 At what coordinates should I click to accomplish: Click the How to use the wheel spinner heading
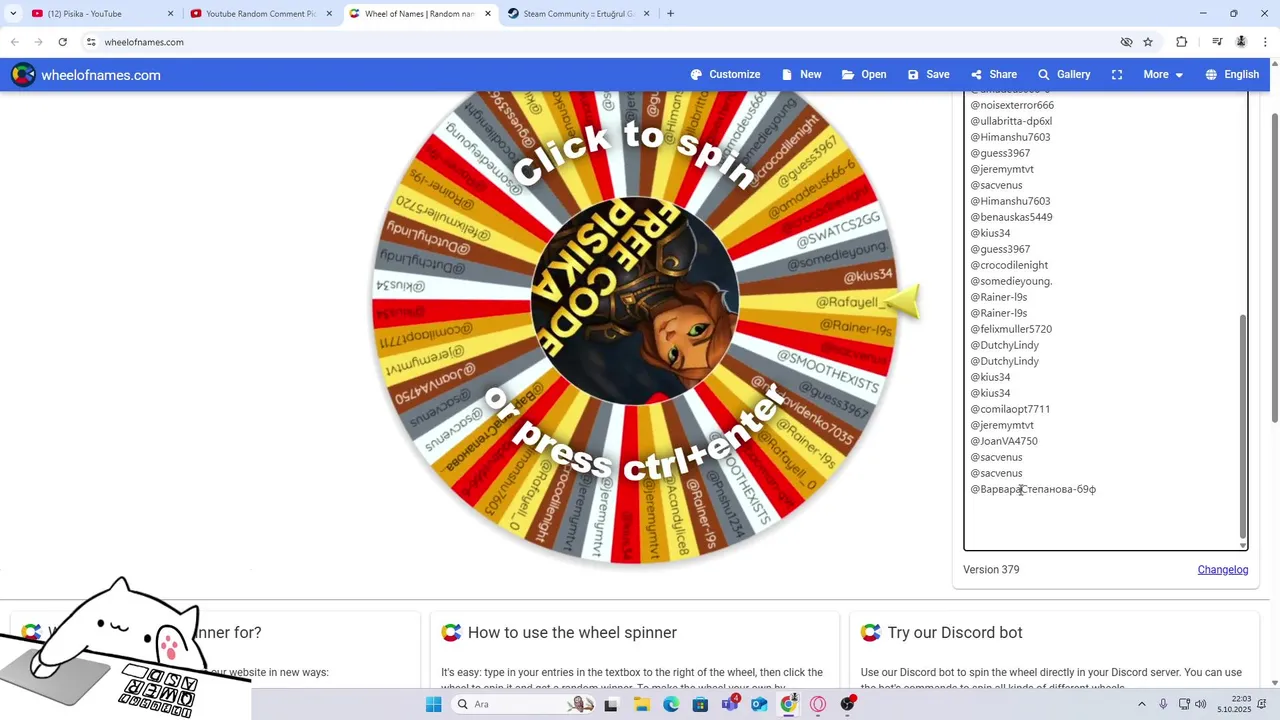[572, 633]
